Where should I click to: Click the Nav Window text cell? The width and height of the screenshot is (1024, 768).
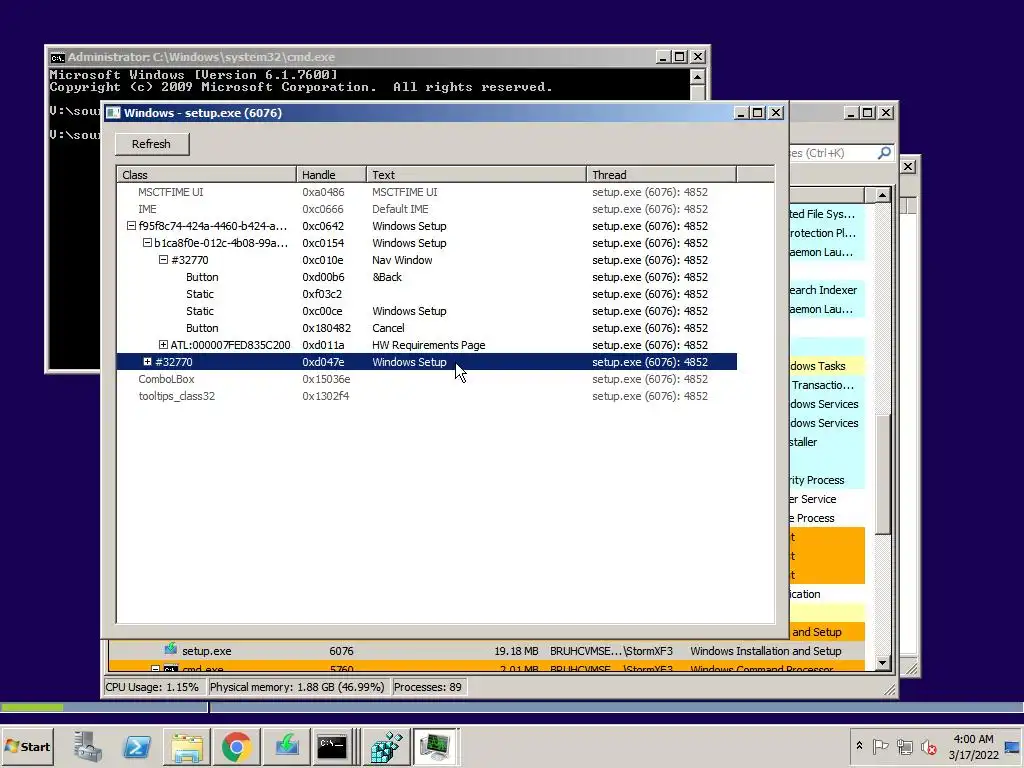pyautogui.click(x=402, y=260)
